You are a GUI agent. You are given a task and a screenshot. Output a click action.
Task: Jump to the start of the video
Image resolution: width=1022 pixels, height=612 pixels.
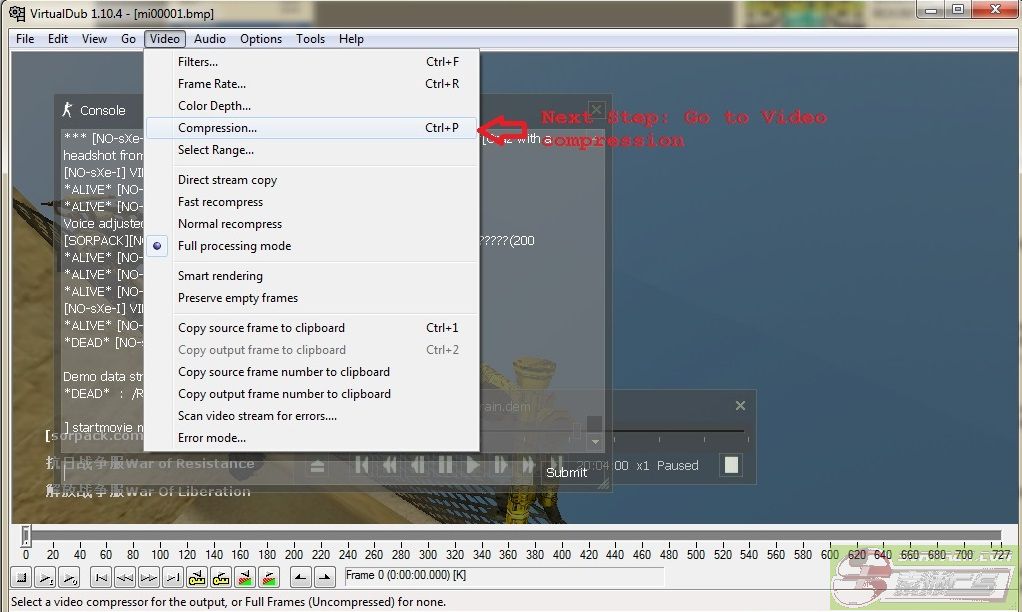101,577
